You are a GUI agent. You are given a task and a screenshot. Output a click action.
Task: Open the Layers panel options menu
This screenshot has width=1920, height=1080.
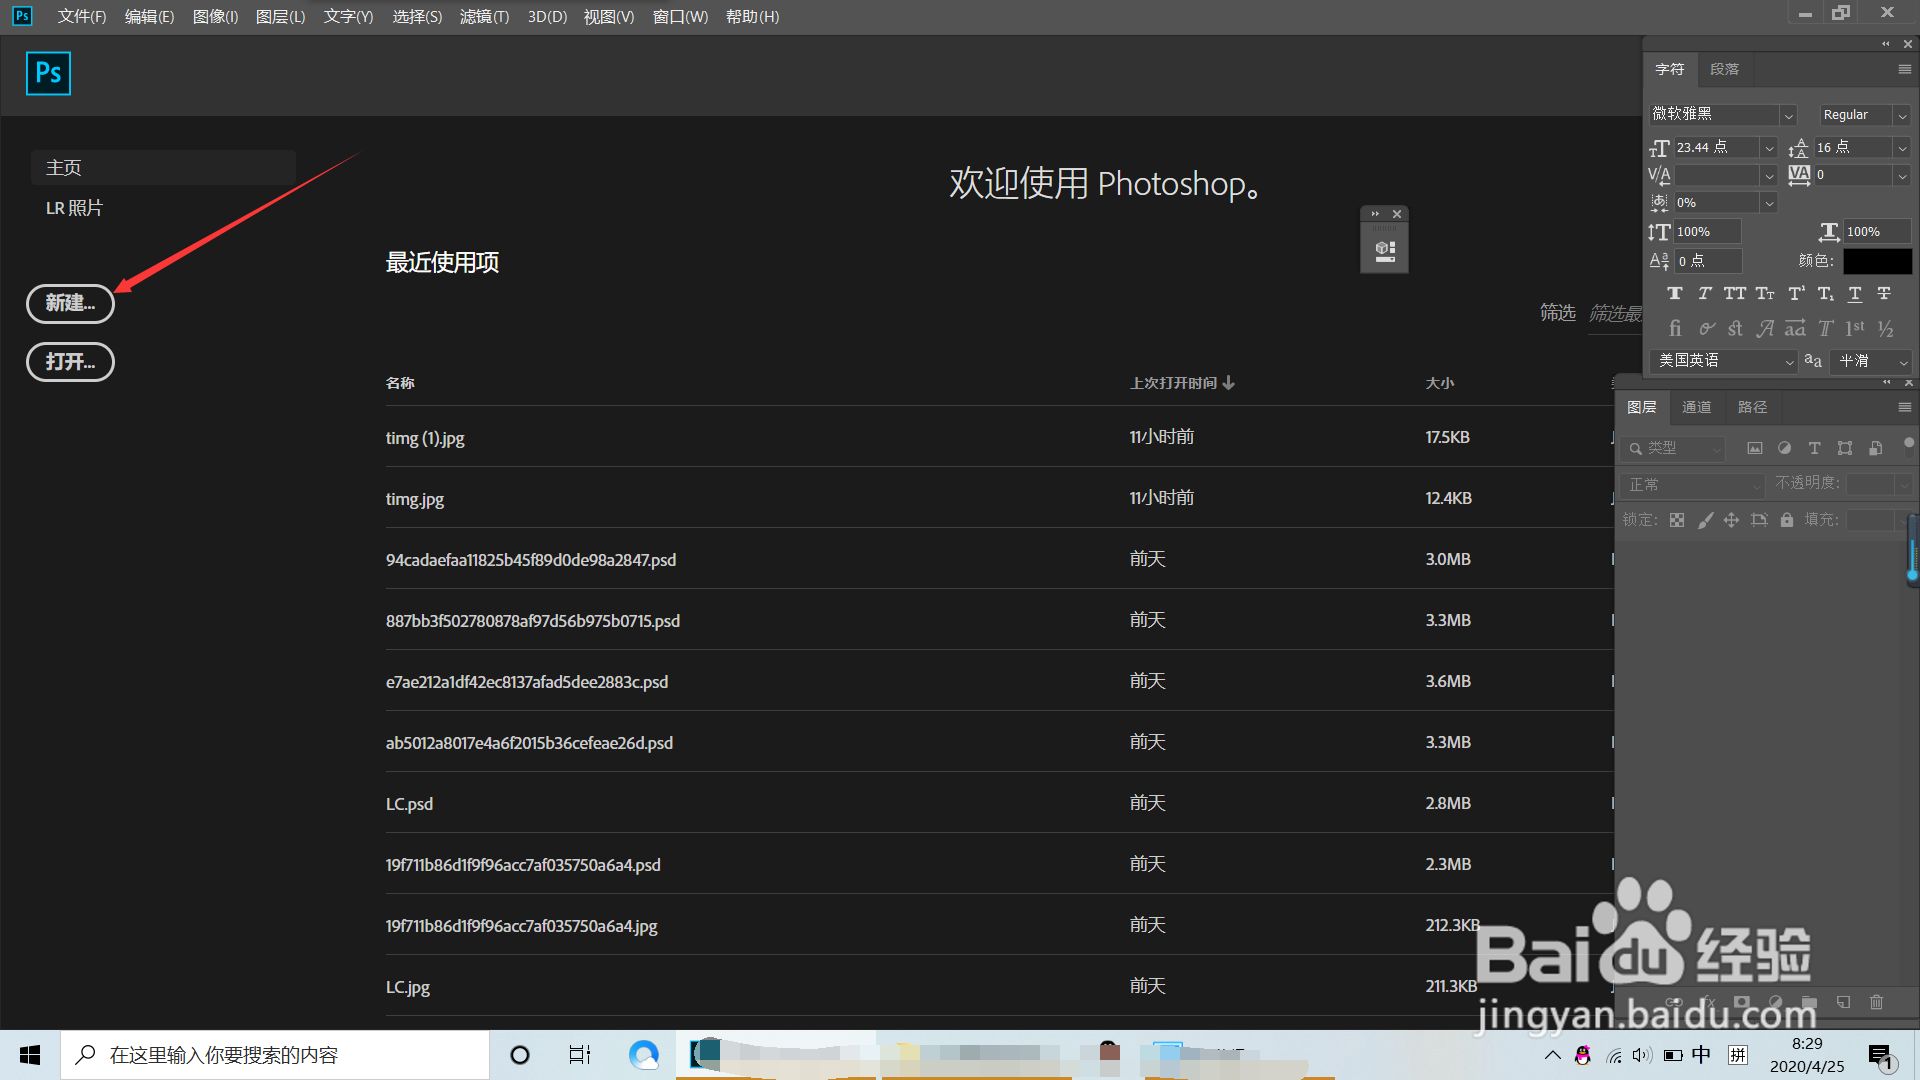pyautogui.click(x=1904, y=407)
